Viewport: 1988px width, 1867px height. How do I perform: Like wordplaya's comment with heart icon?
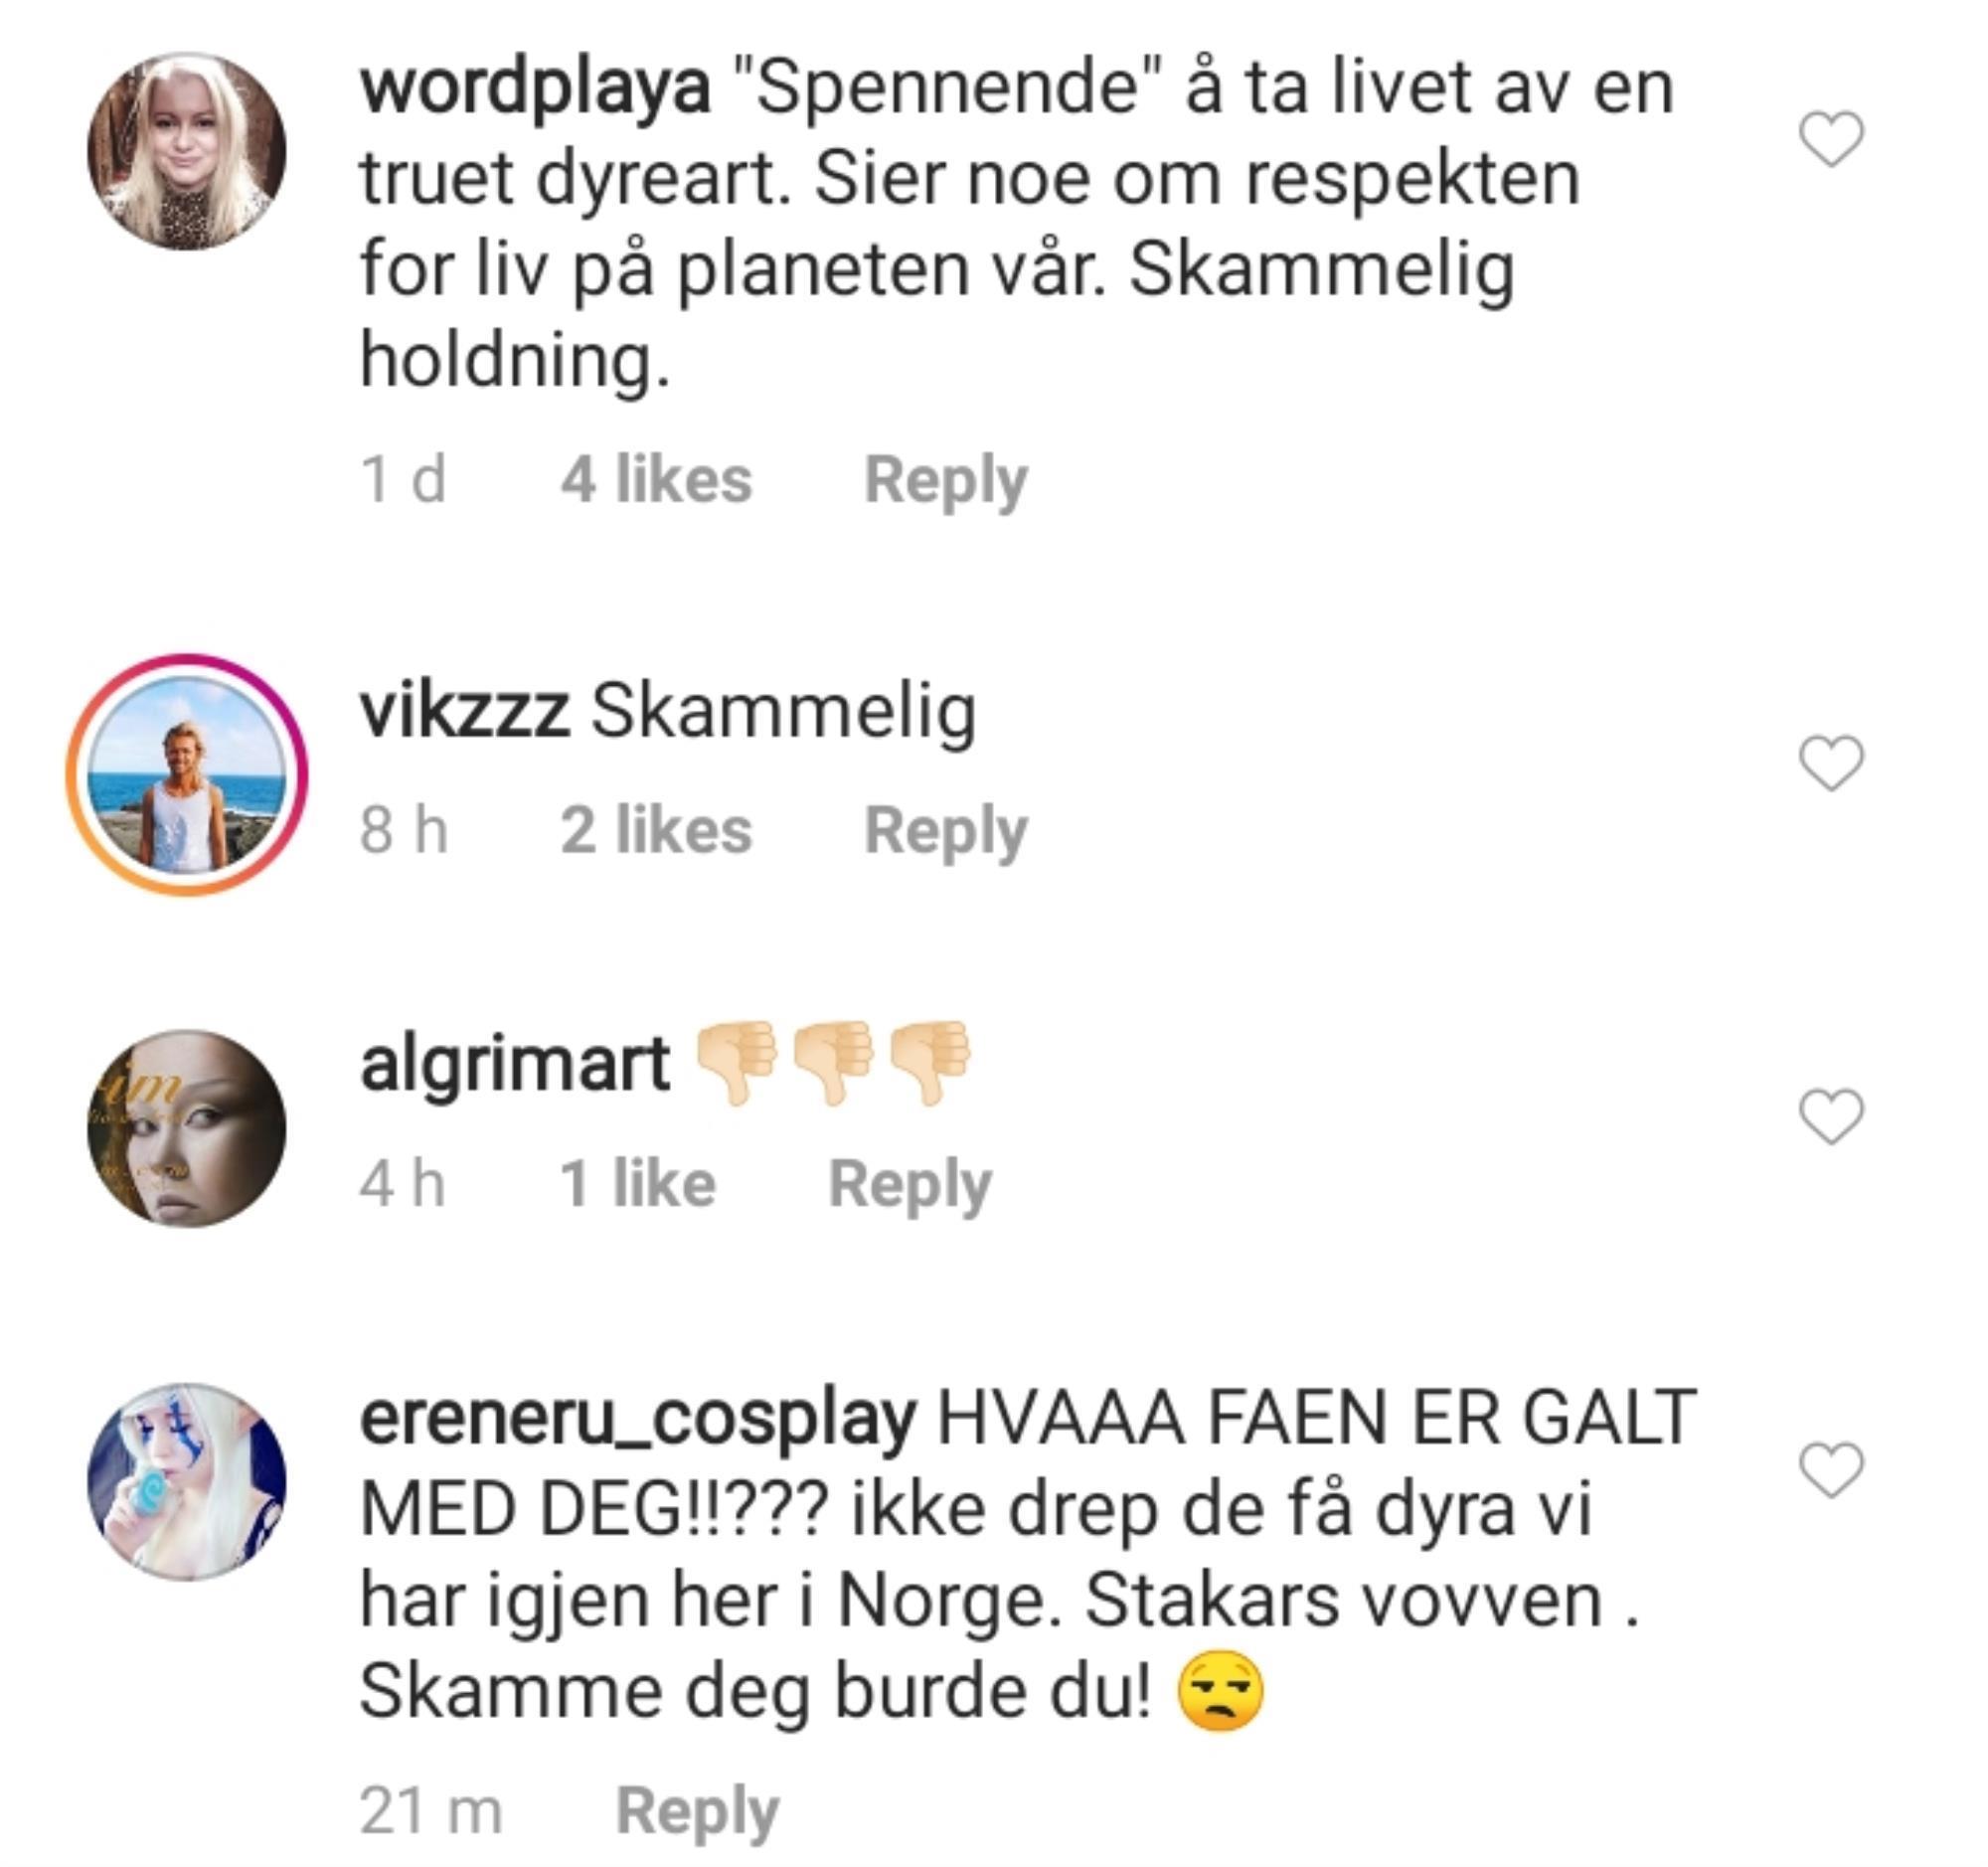(1831, 139)
